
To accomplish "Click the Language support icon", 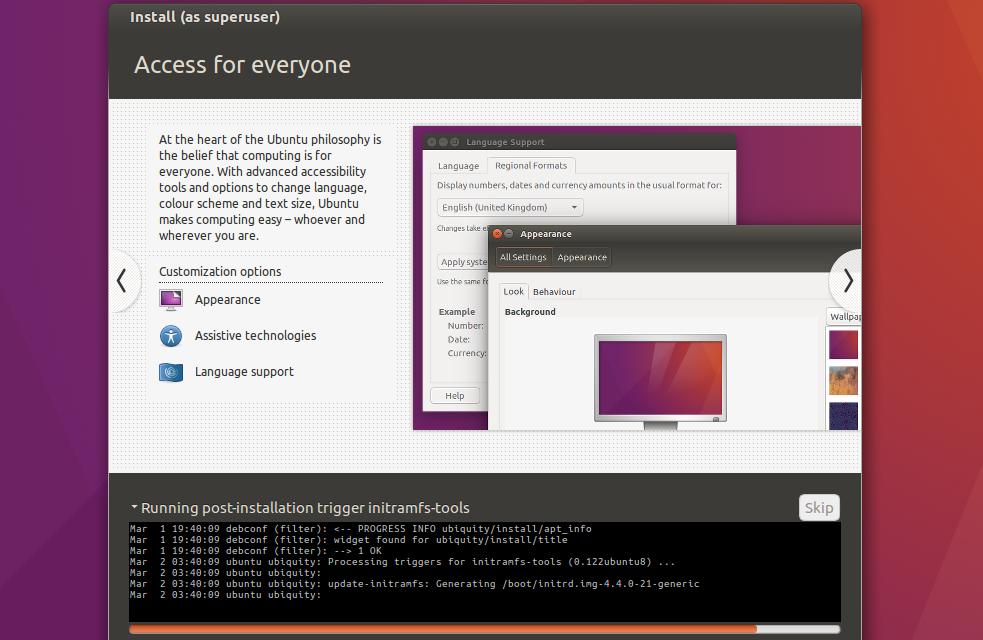I will coord(171,372).
